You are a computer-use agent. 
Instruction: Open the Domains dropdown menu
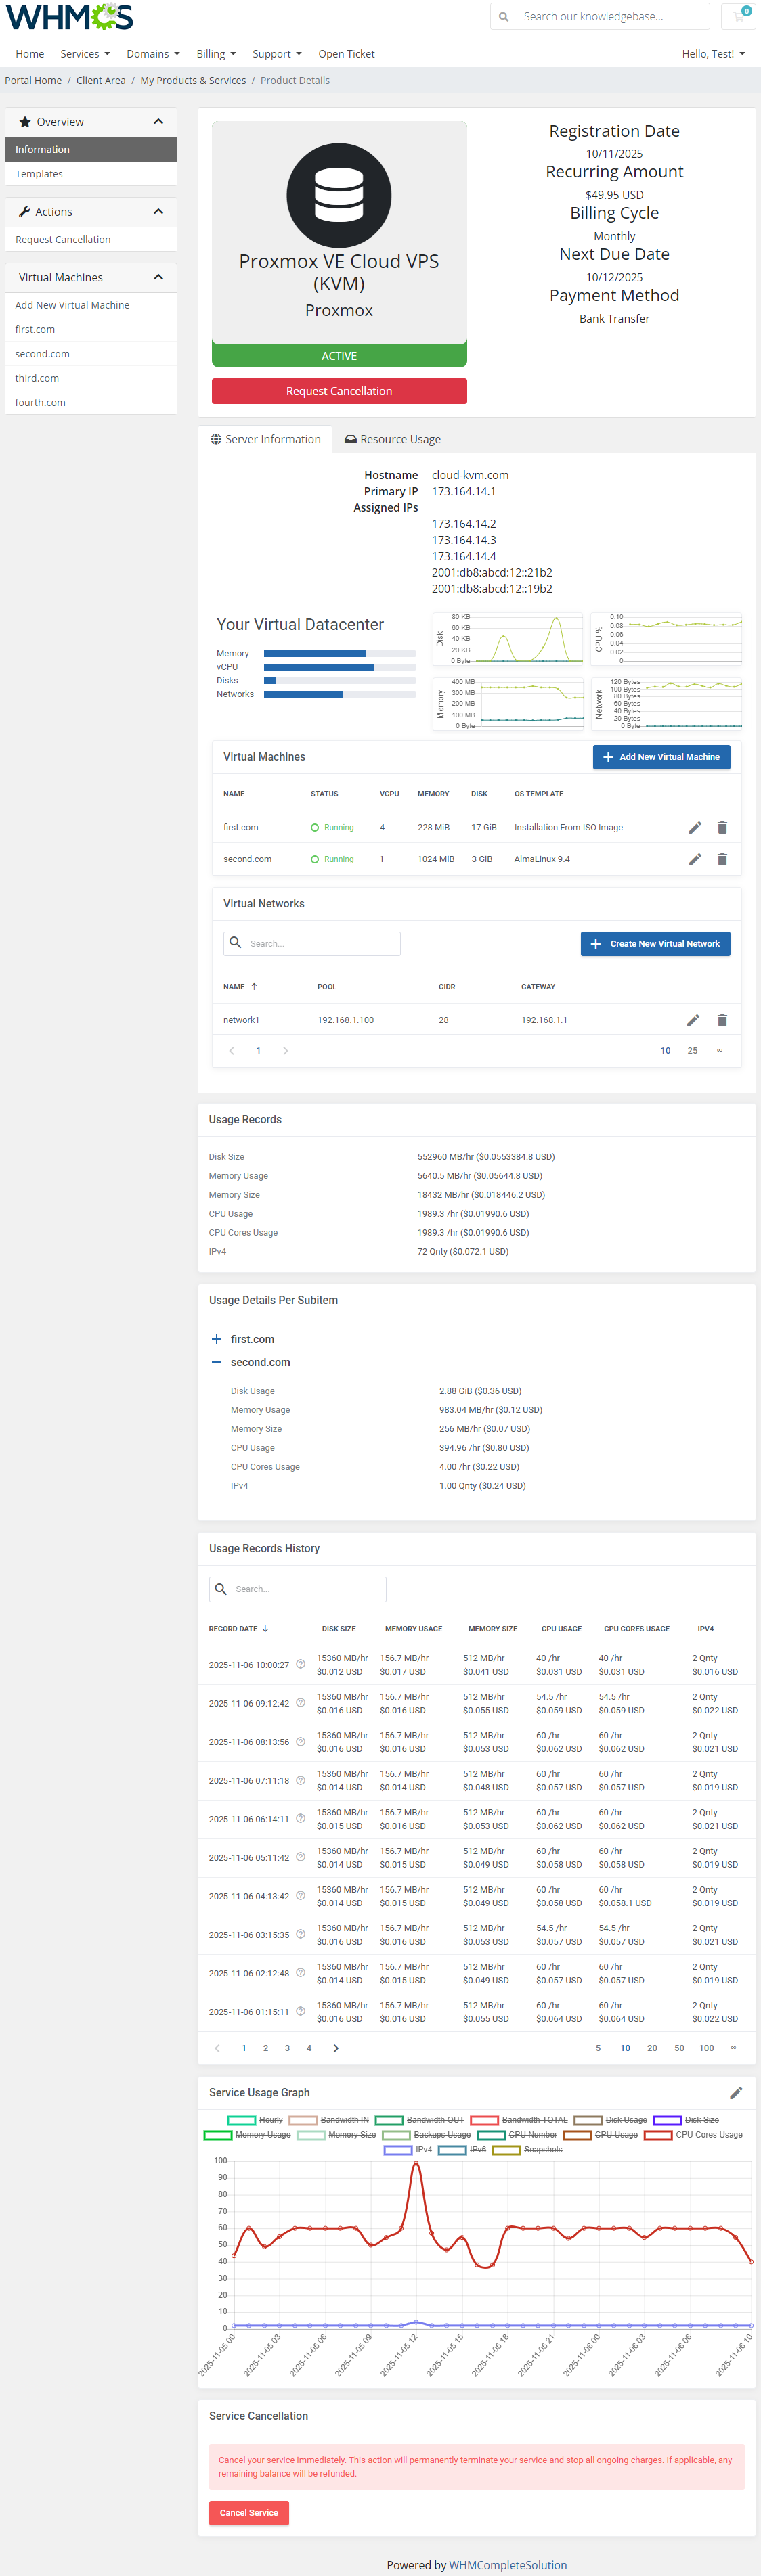153,54
